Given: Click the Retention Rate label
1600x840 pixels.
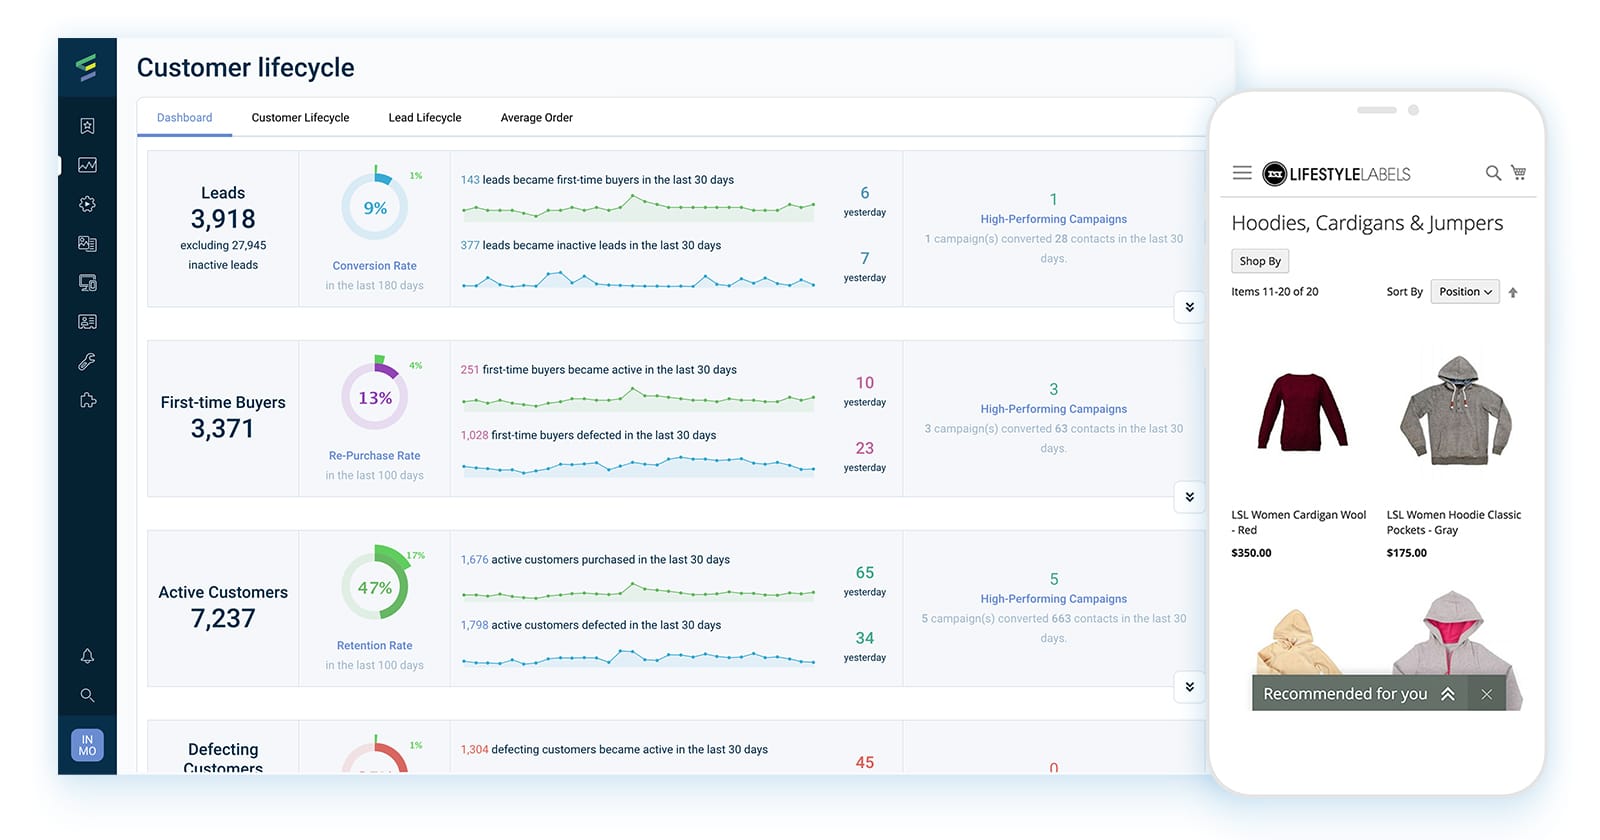Looking at the screenshot, I should coord(374,646).
